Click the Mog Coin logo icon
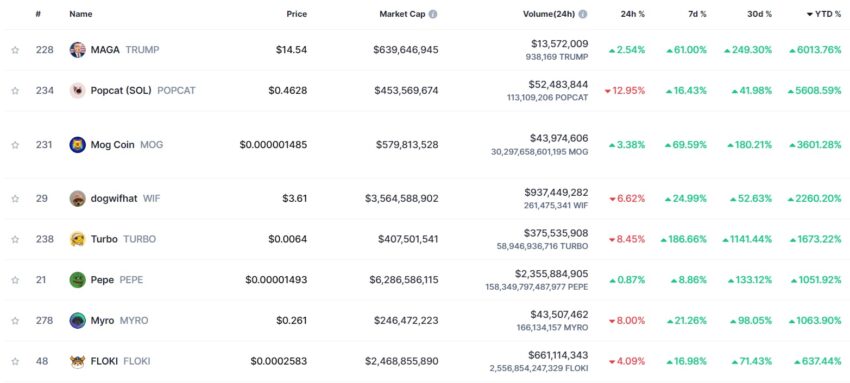This screenshot has width=850, height=383. 78,145
